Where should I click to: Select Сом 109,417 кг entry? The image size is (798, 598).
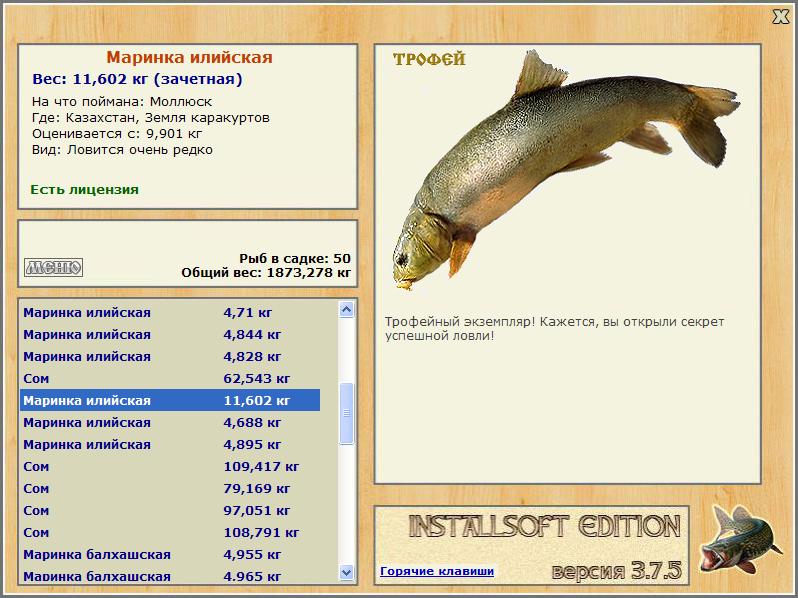click(170, 467)
